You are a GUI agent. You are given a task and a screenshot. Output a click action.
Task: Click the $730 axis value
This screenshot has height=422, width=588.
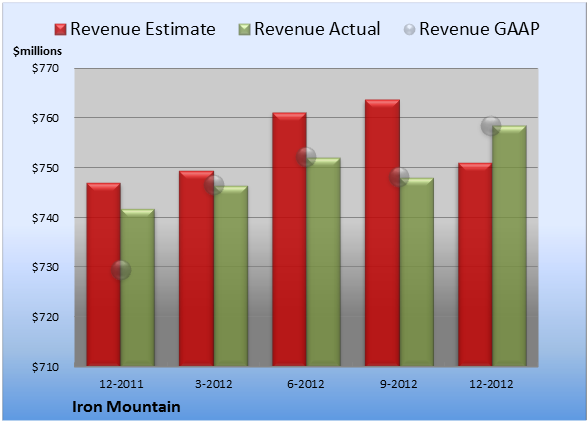[x=45, y=267]
